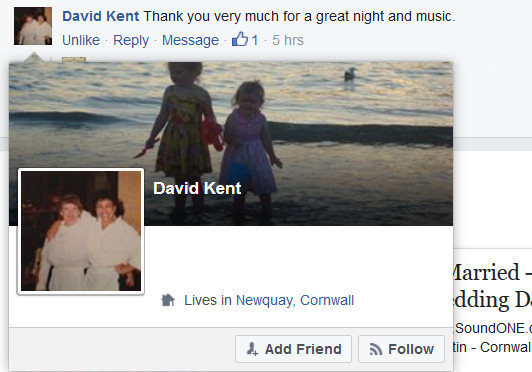Click the Add Friend button
The height and width of the screenshot is (372, 532).
pos(293,349)
